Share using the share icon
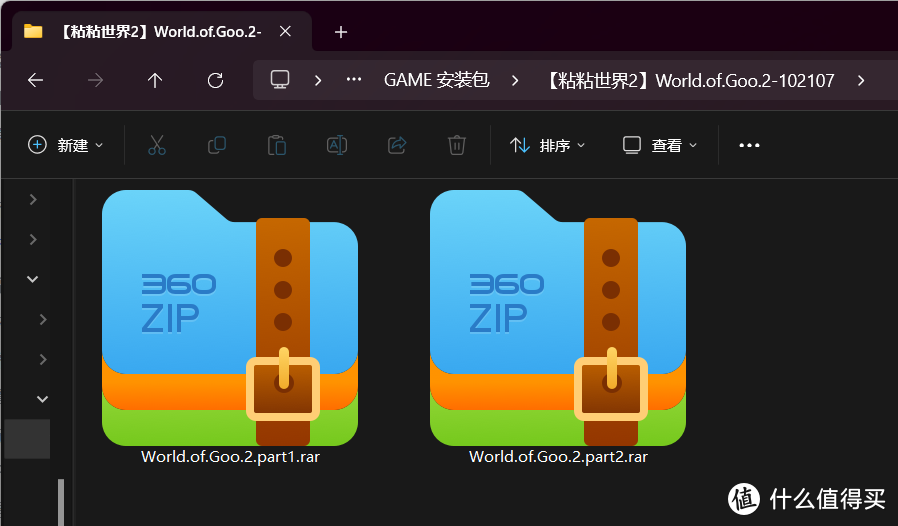This screenshot has height=526, width=898. tap(397, 145)
